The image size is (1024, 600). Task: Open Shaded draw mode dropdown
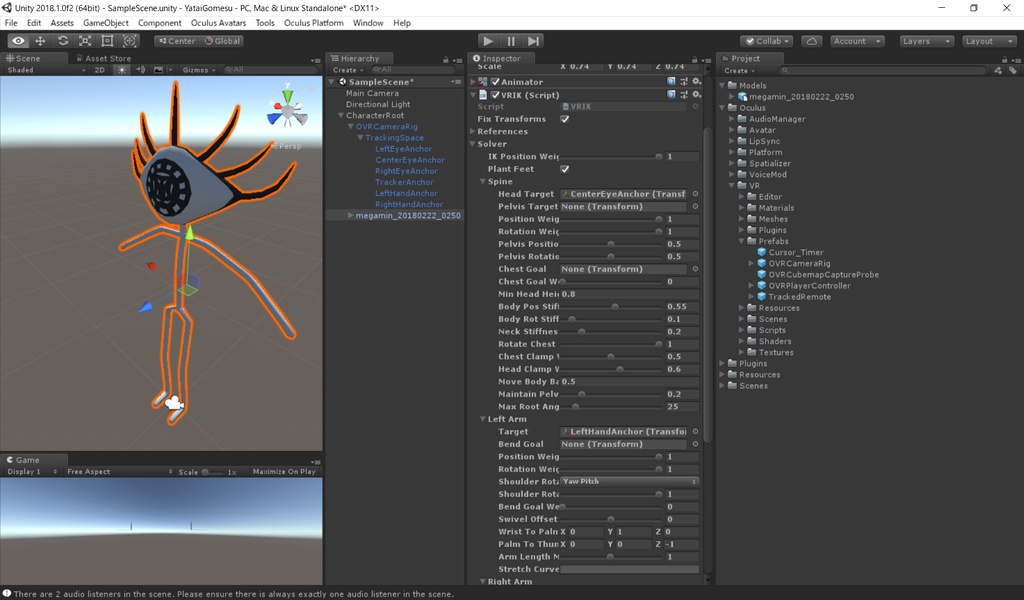[46, 70]
